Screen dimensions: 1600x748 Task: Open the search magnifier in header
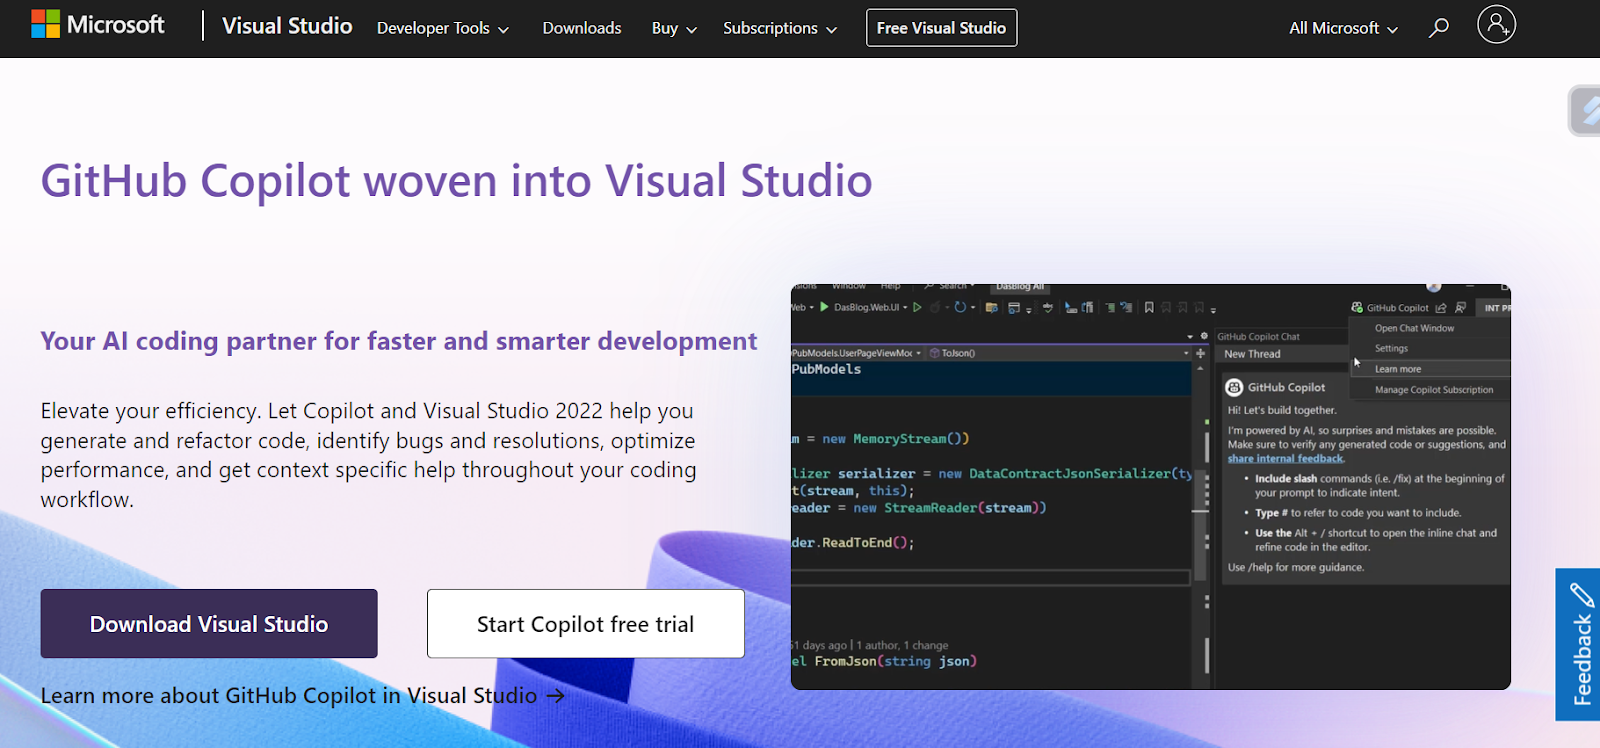coord(1438,28)
